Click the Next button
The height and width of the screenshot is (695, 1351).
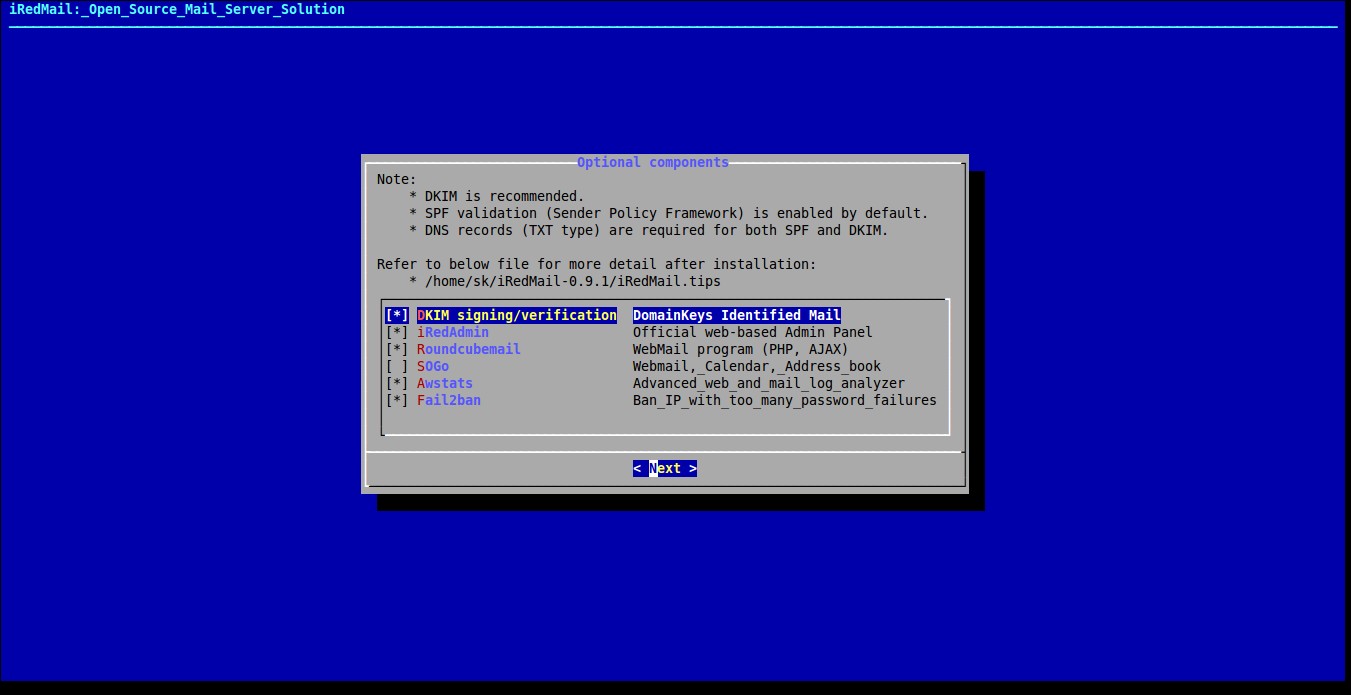tap(665, 468)
